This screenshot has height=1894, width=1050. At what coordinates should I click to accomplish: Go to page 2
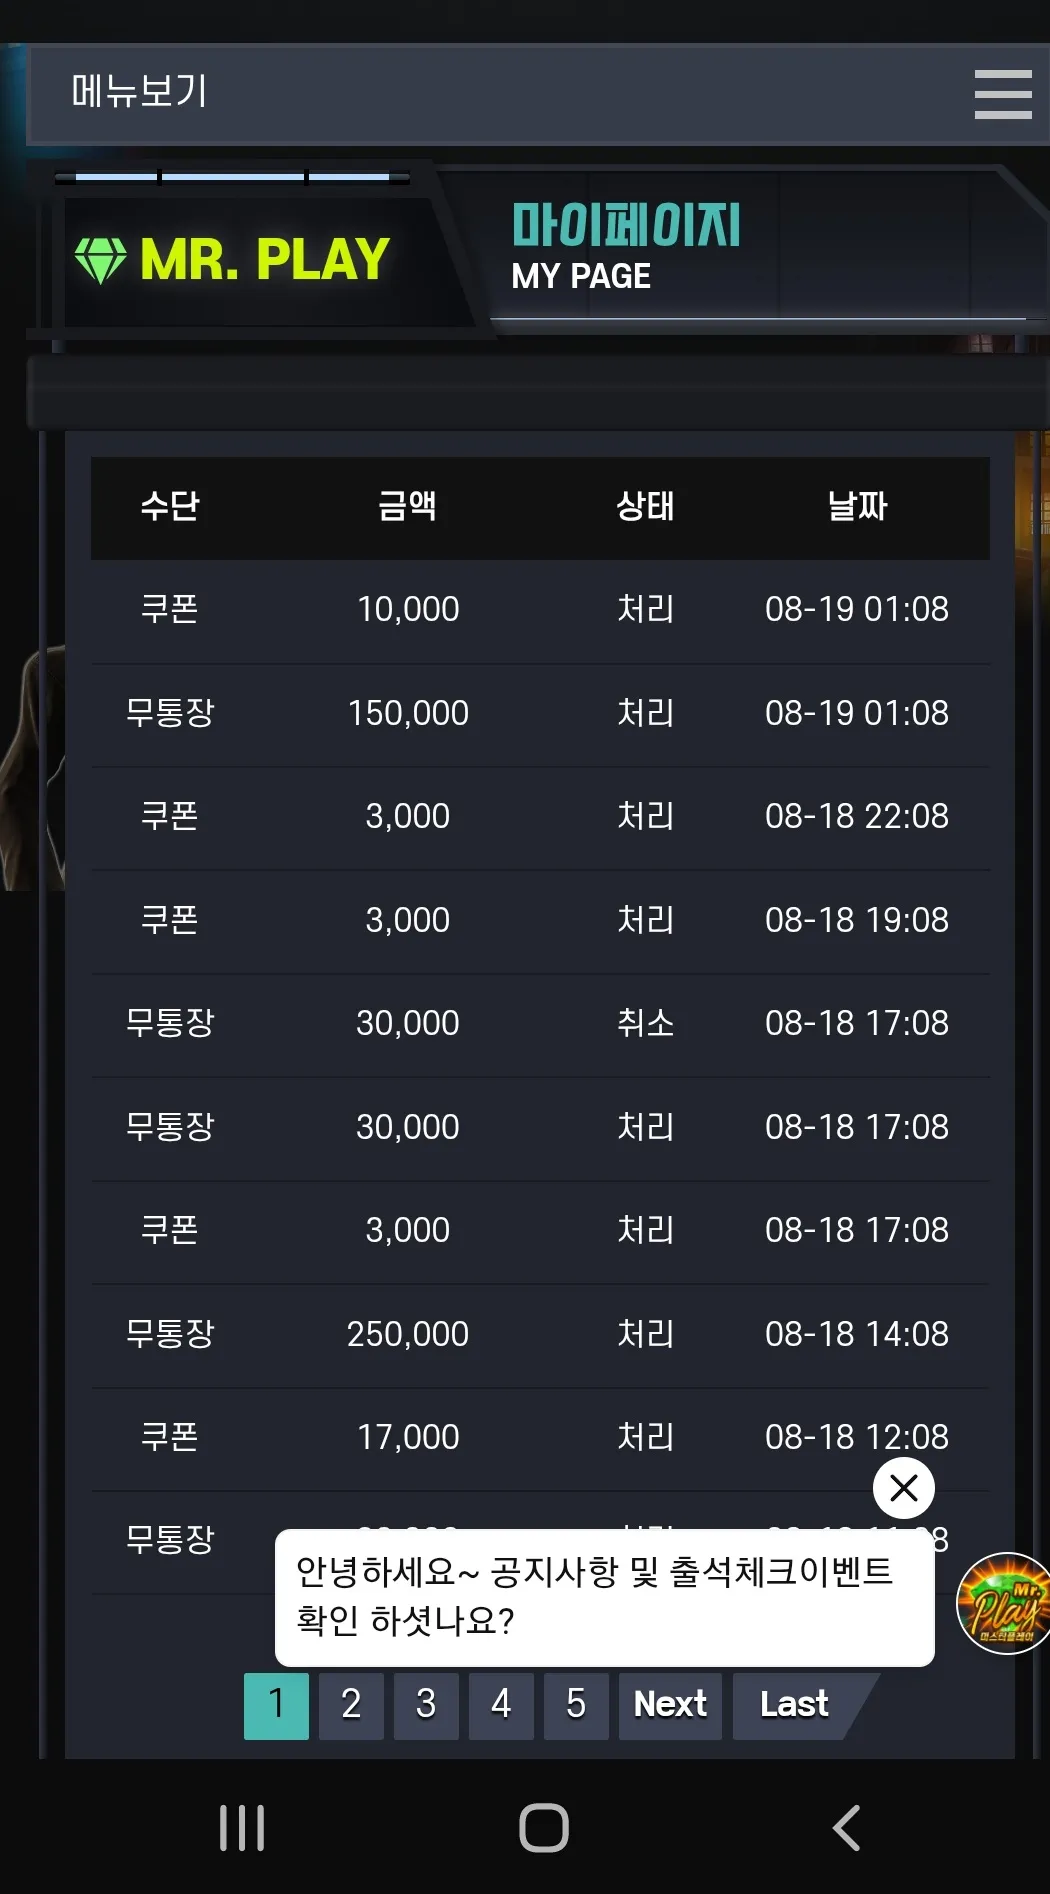(351, 1706)
